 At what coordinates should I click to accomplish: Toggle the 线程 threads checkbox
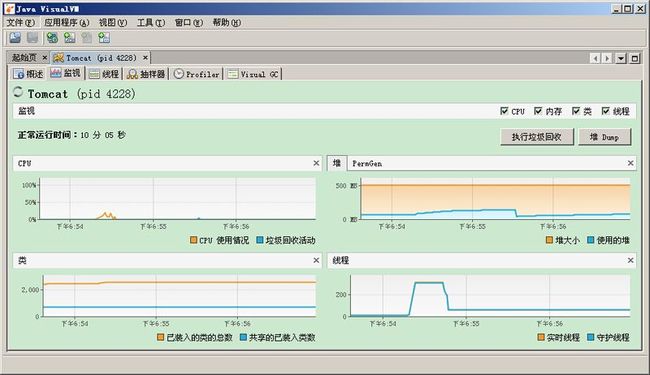606,111
